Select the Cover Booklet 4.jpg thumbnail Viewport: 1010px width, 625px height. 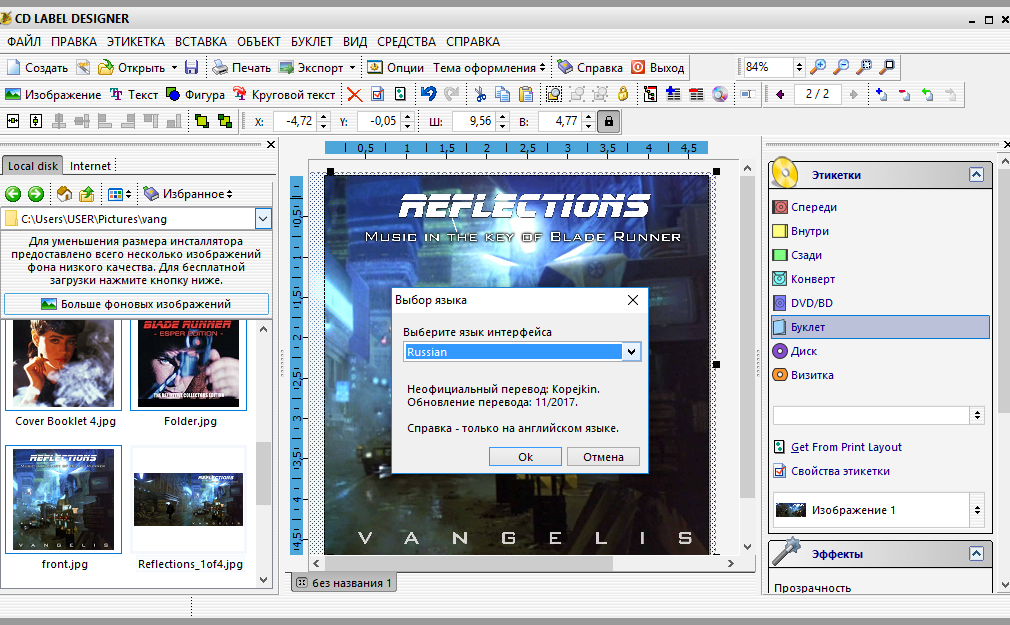pos(63,364)
